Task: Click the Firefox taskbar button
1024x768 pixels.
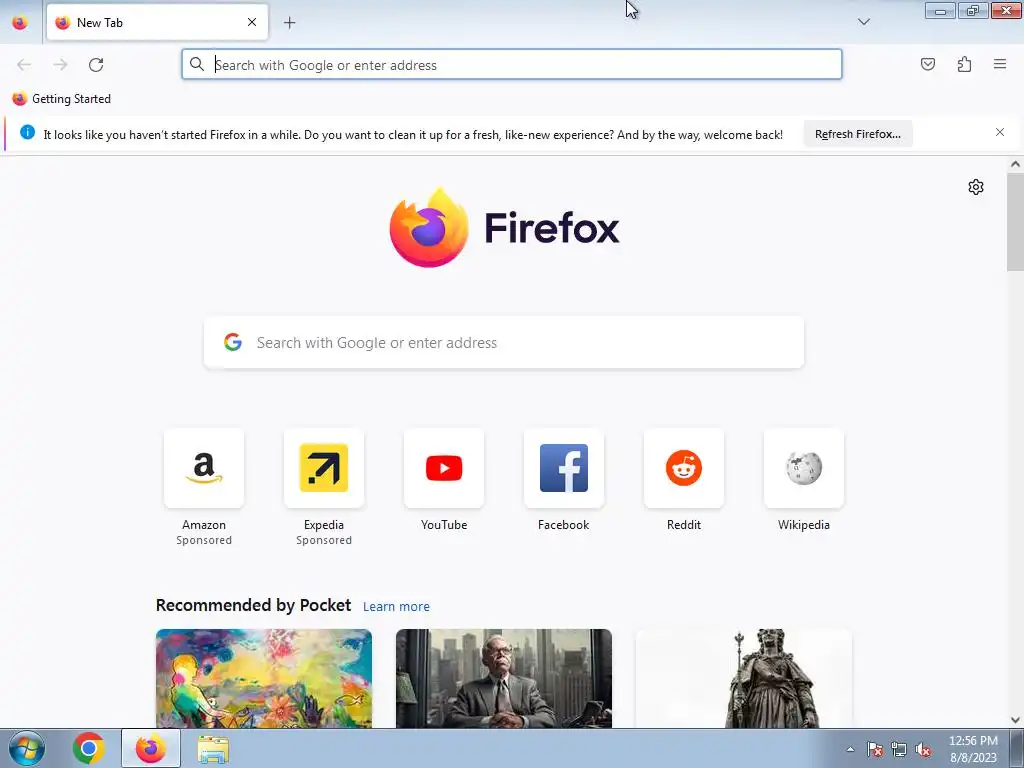Action: [151, 748]
